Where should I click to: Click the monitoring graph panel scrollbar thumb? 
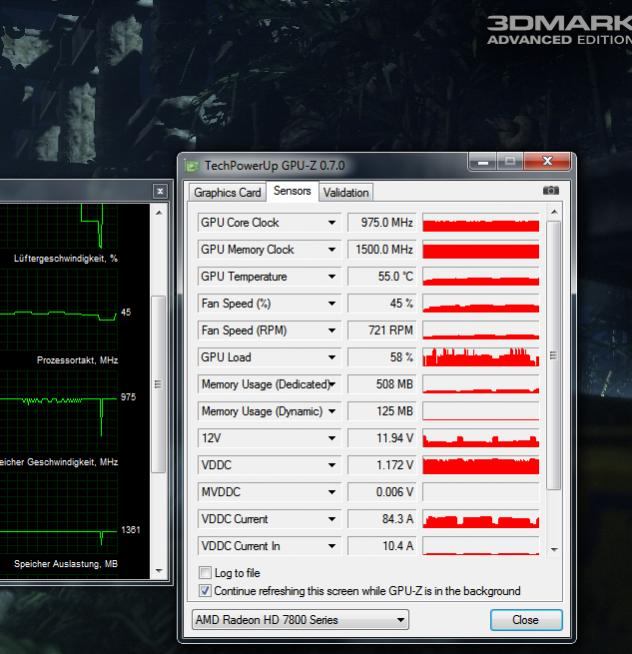(x=158, y=384)
